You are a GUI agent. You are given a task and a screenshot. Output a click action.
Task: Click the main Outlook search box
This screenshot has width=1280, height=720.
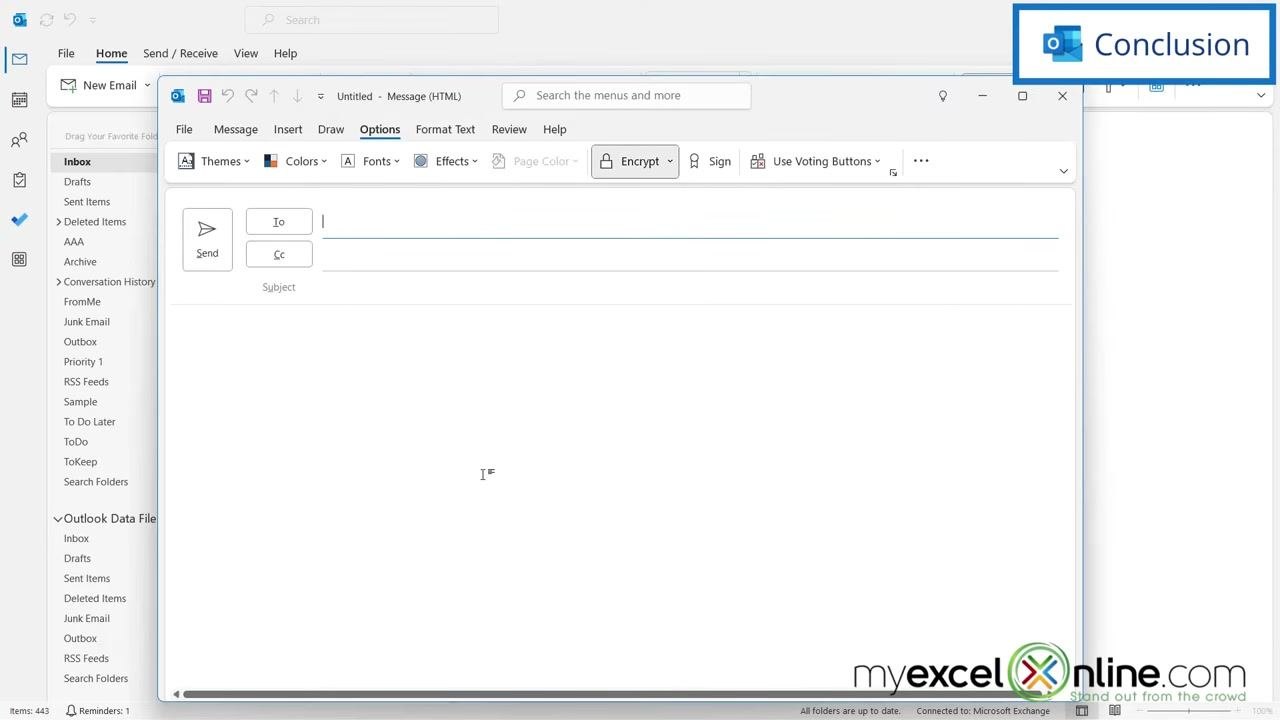coord(372,20)
